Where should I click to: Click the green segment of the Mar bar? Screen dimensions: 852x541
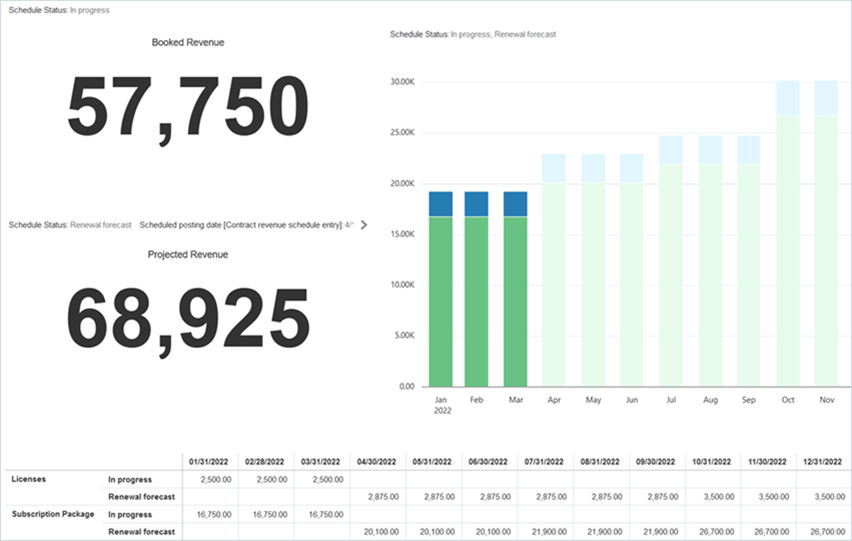515,300
